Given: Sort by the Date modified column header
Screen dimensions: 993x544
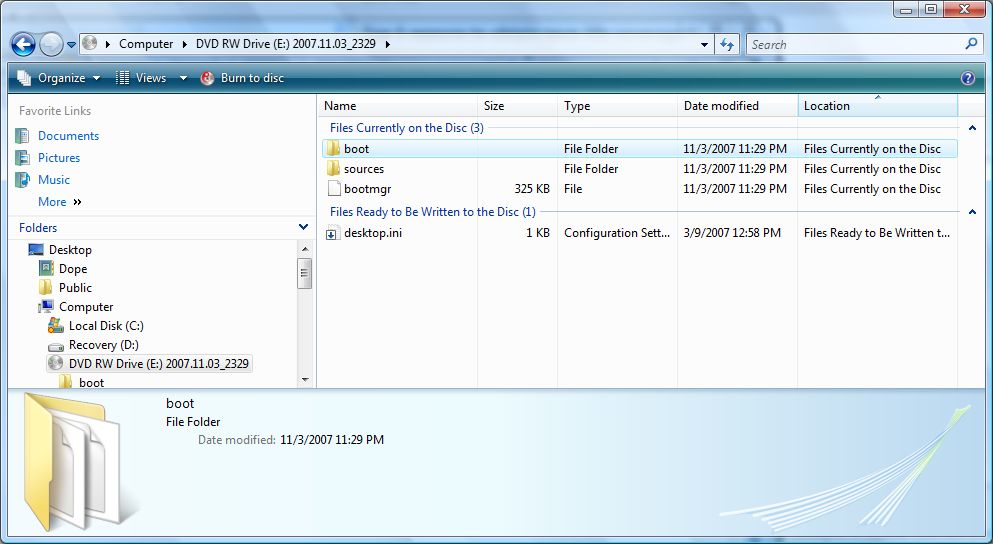Looking at the screenshot, I should coord(738,106).
